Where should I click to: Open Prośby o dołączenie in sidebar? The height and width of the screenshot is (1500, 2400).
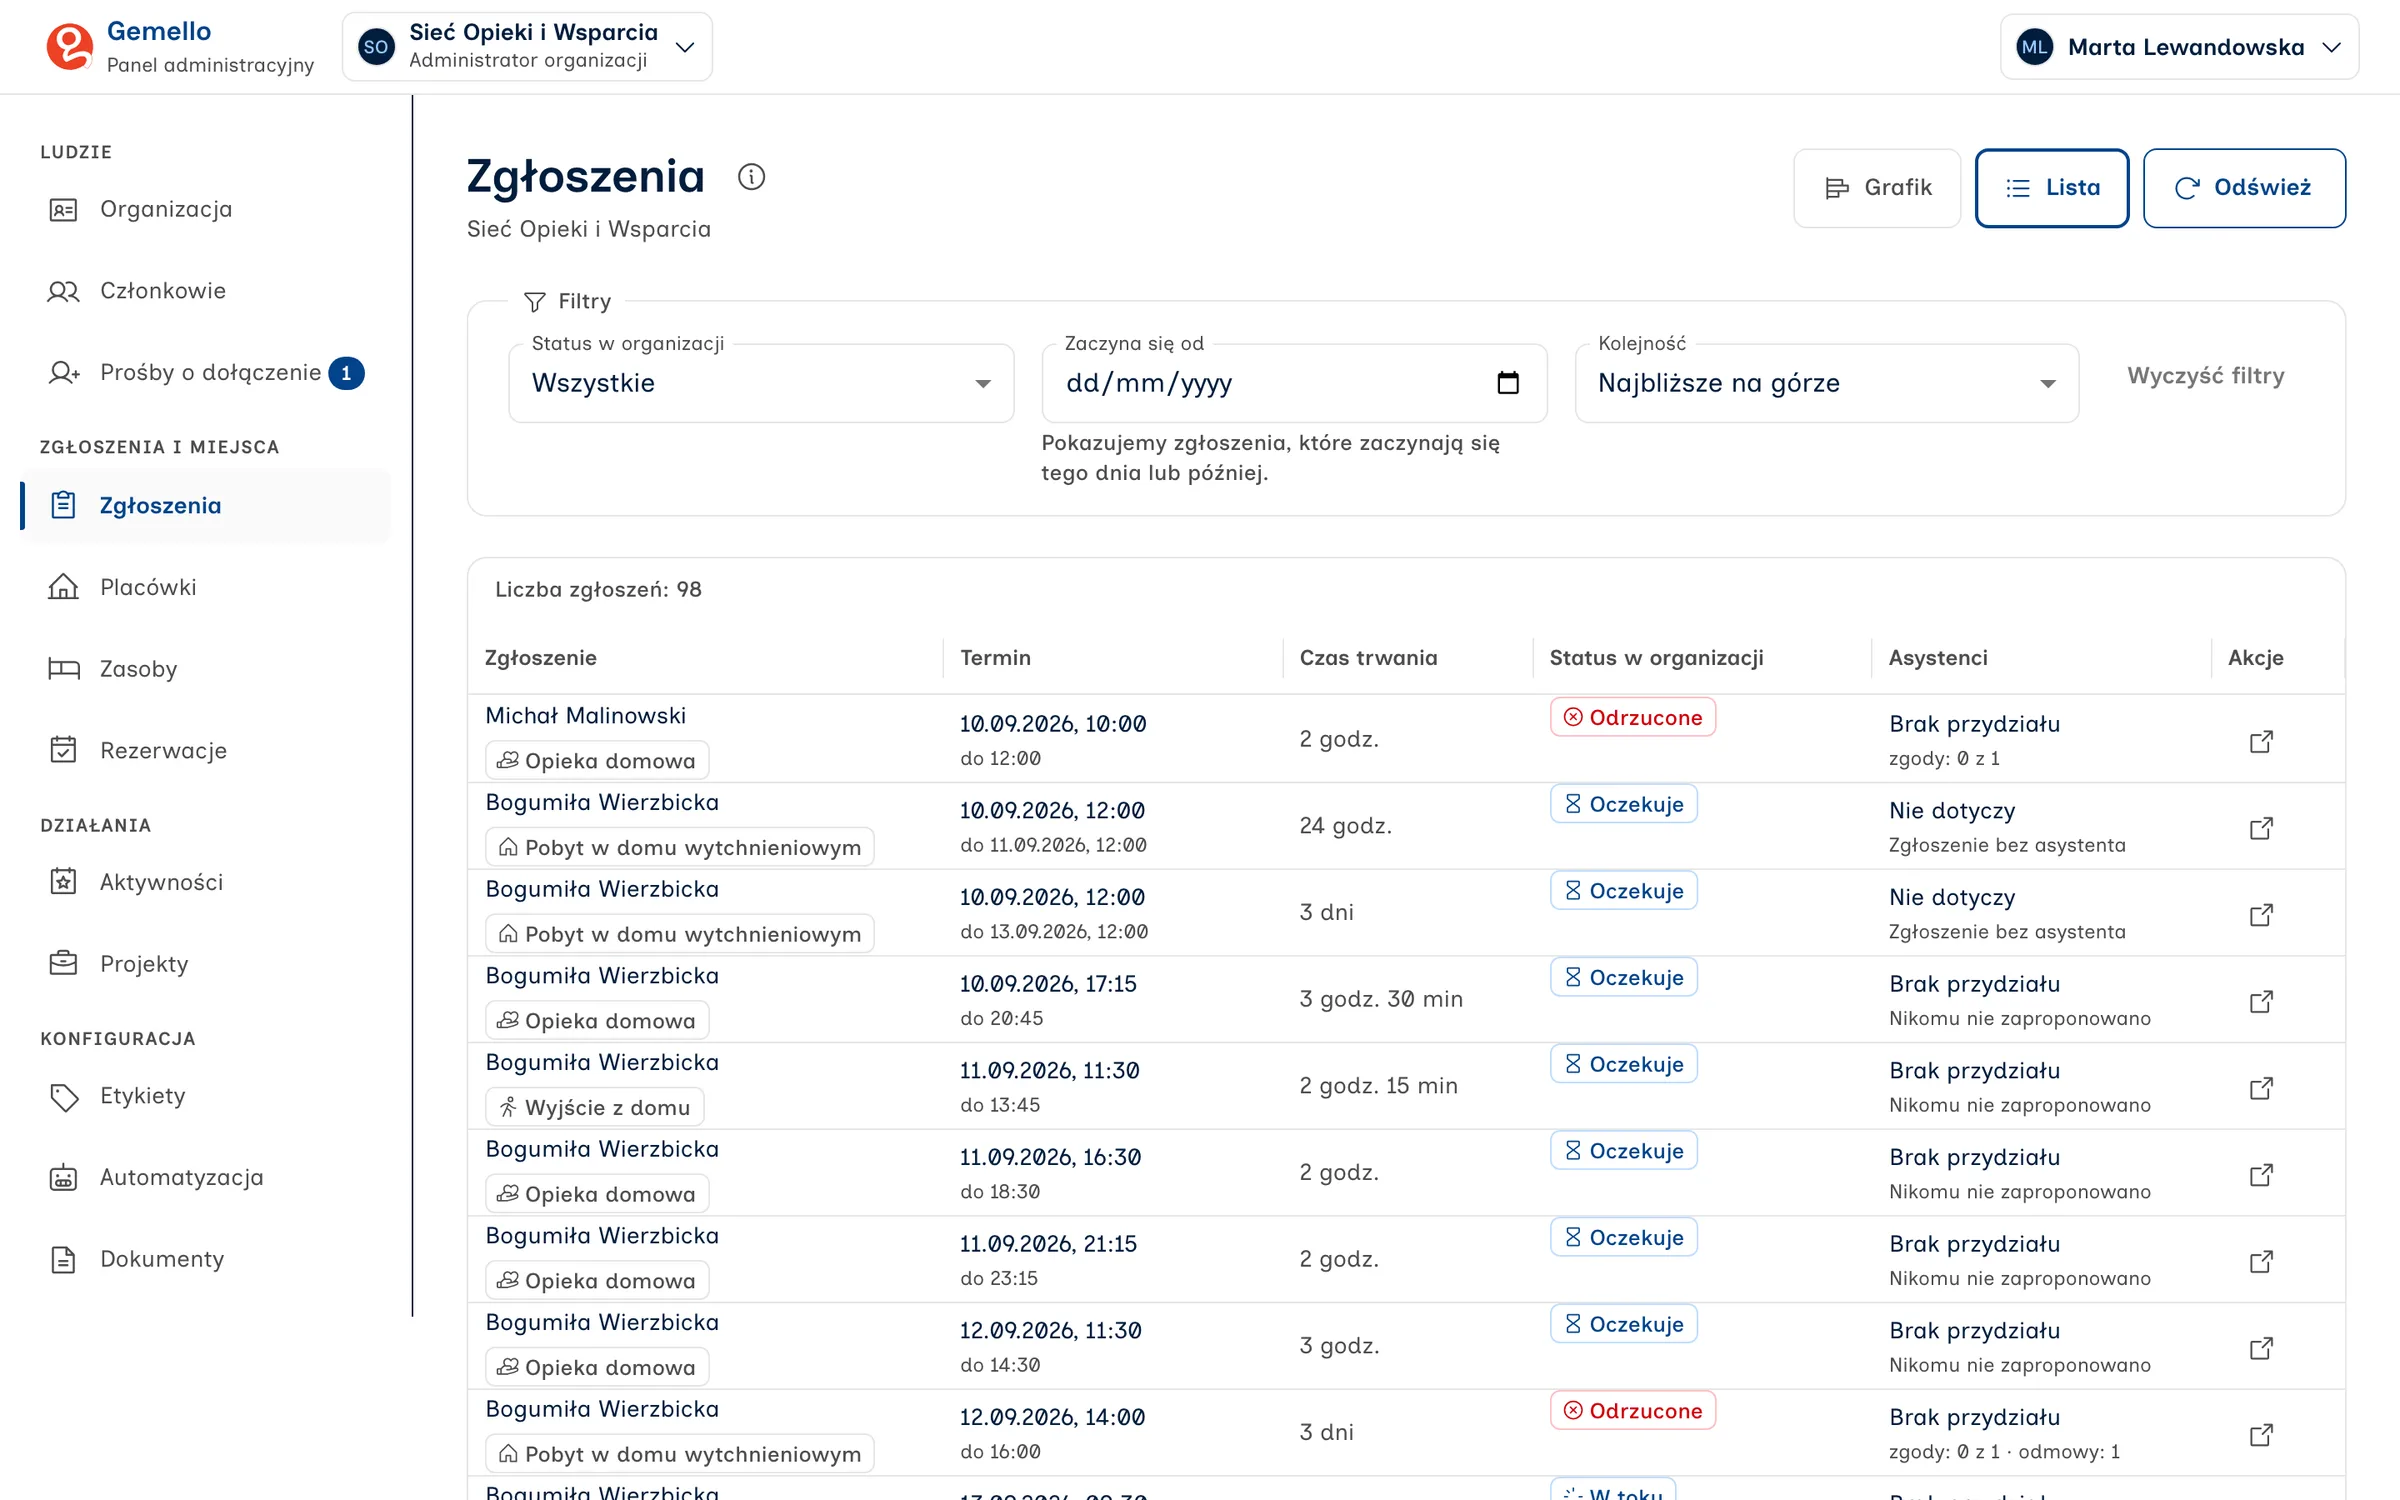point(206,373)
